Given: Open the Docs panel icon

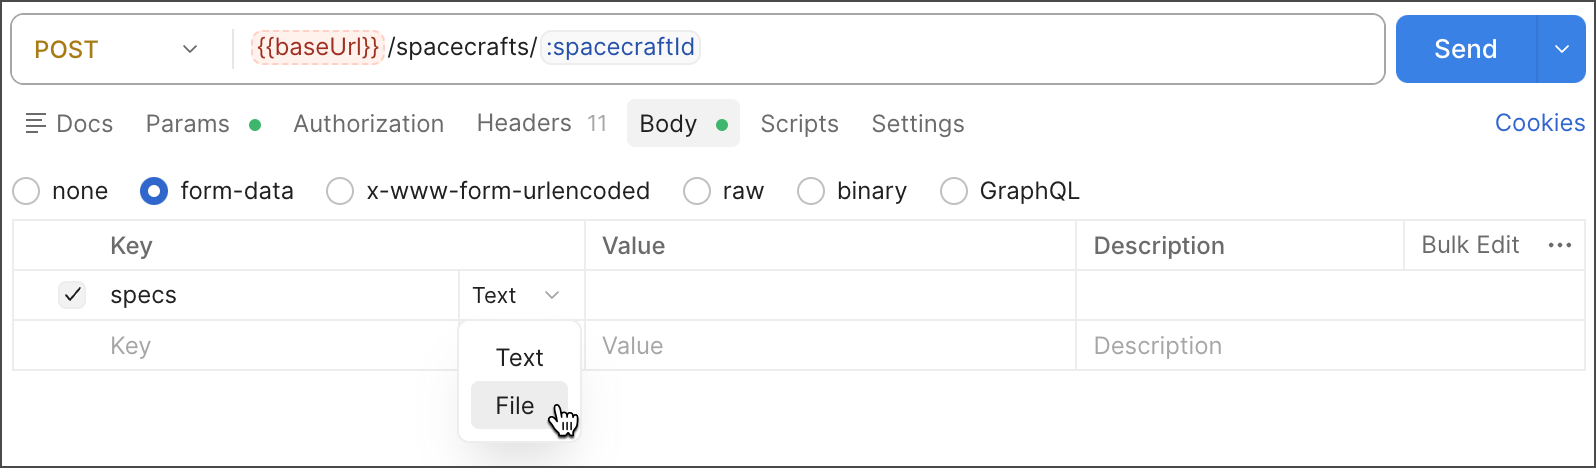Looking at the screenshot, I should click(x=36, y=124).
